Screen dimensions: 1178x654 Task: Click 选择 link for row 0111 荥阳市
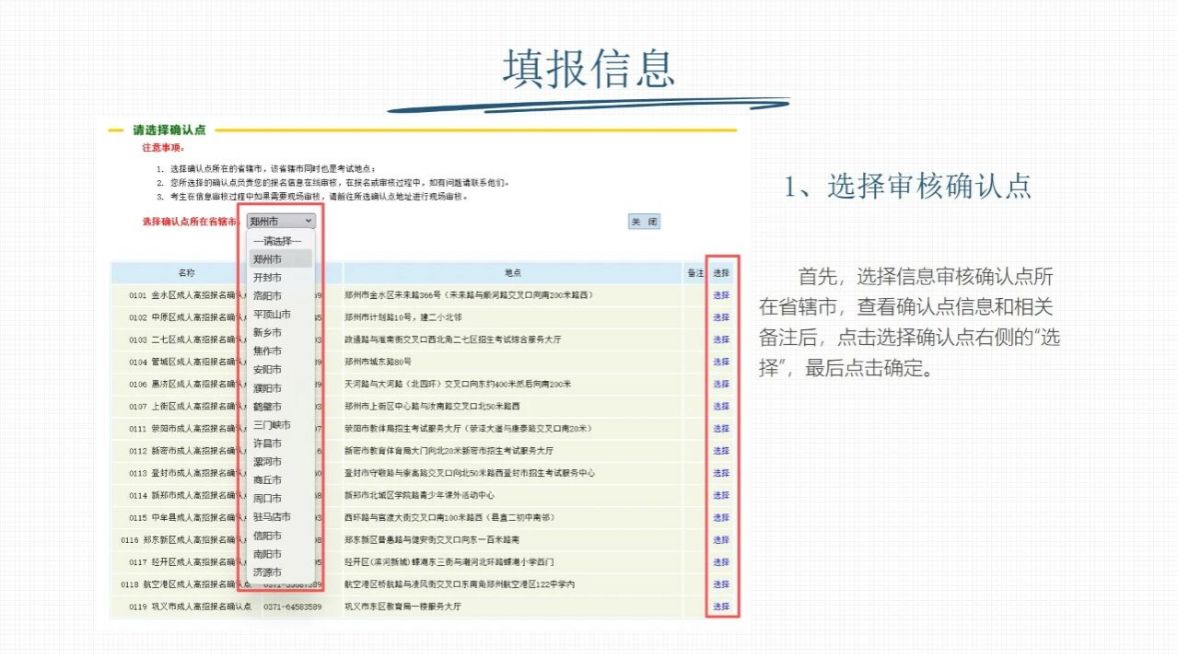[x=721, y=429]
